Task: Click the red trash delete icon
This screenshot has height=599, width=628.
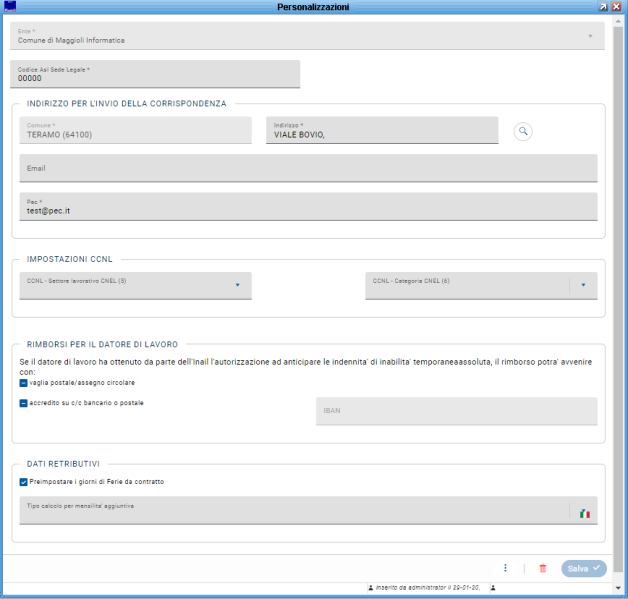Action: [x=543, y=568]
